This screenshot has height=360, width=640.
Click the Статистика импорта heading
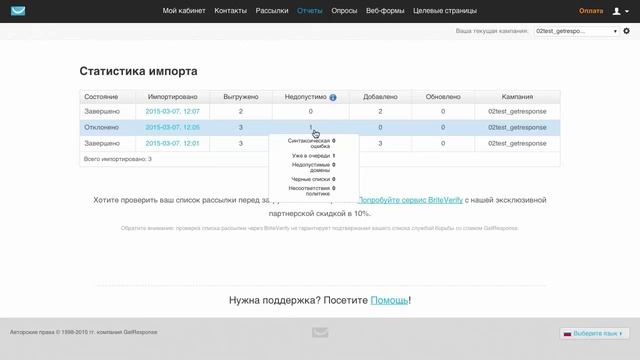click(x=138, y=71)
